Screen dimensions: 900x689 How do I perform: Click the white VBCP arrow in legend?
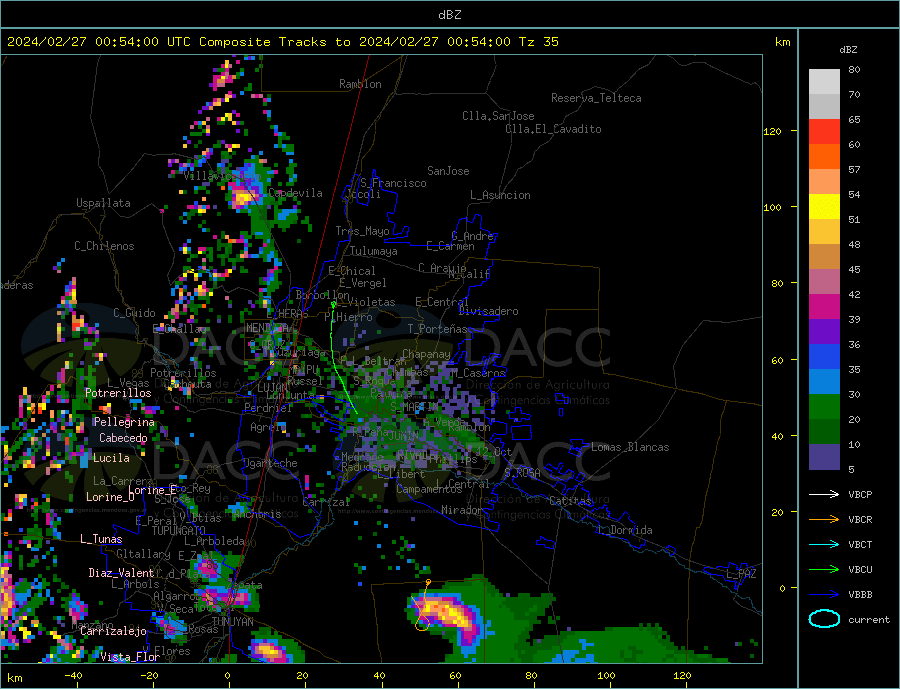click(824, 494)
